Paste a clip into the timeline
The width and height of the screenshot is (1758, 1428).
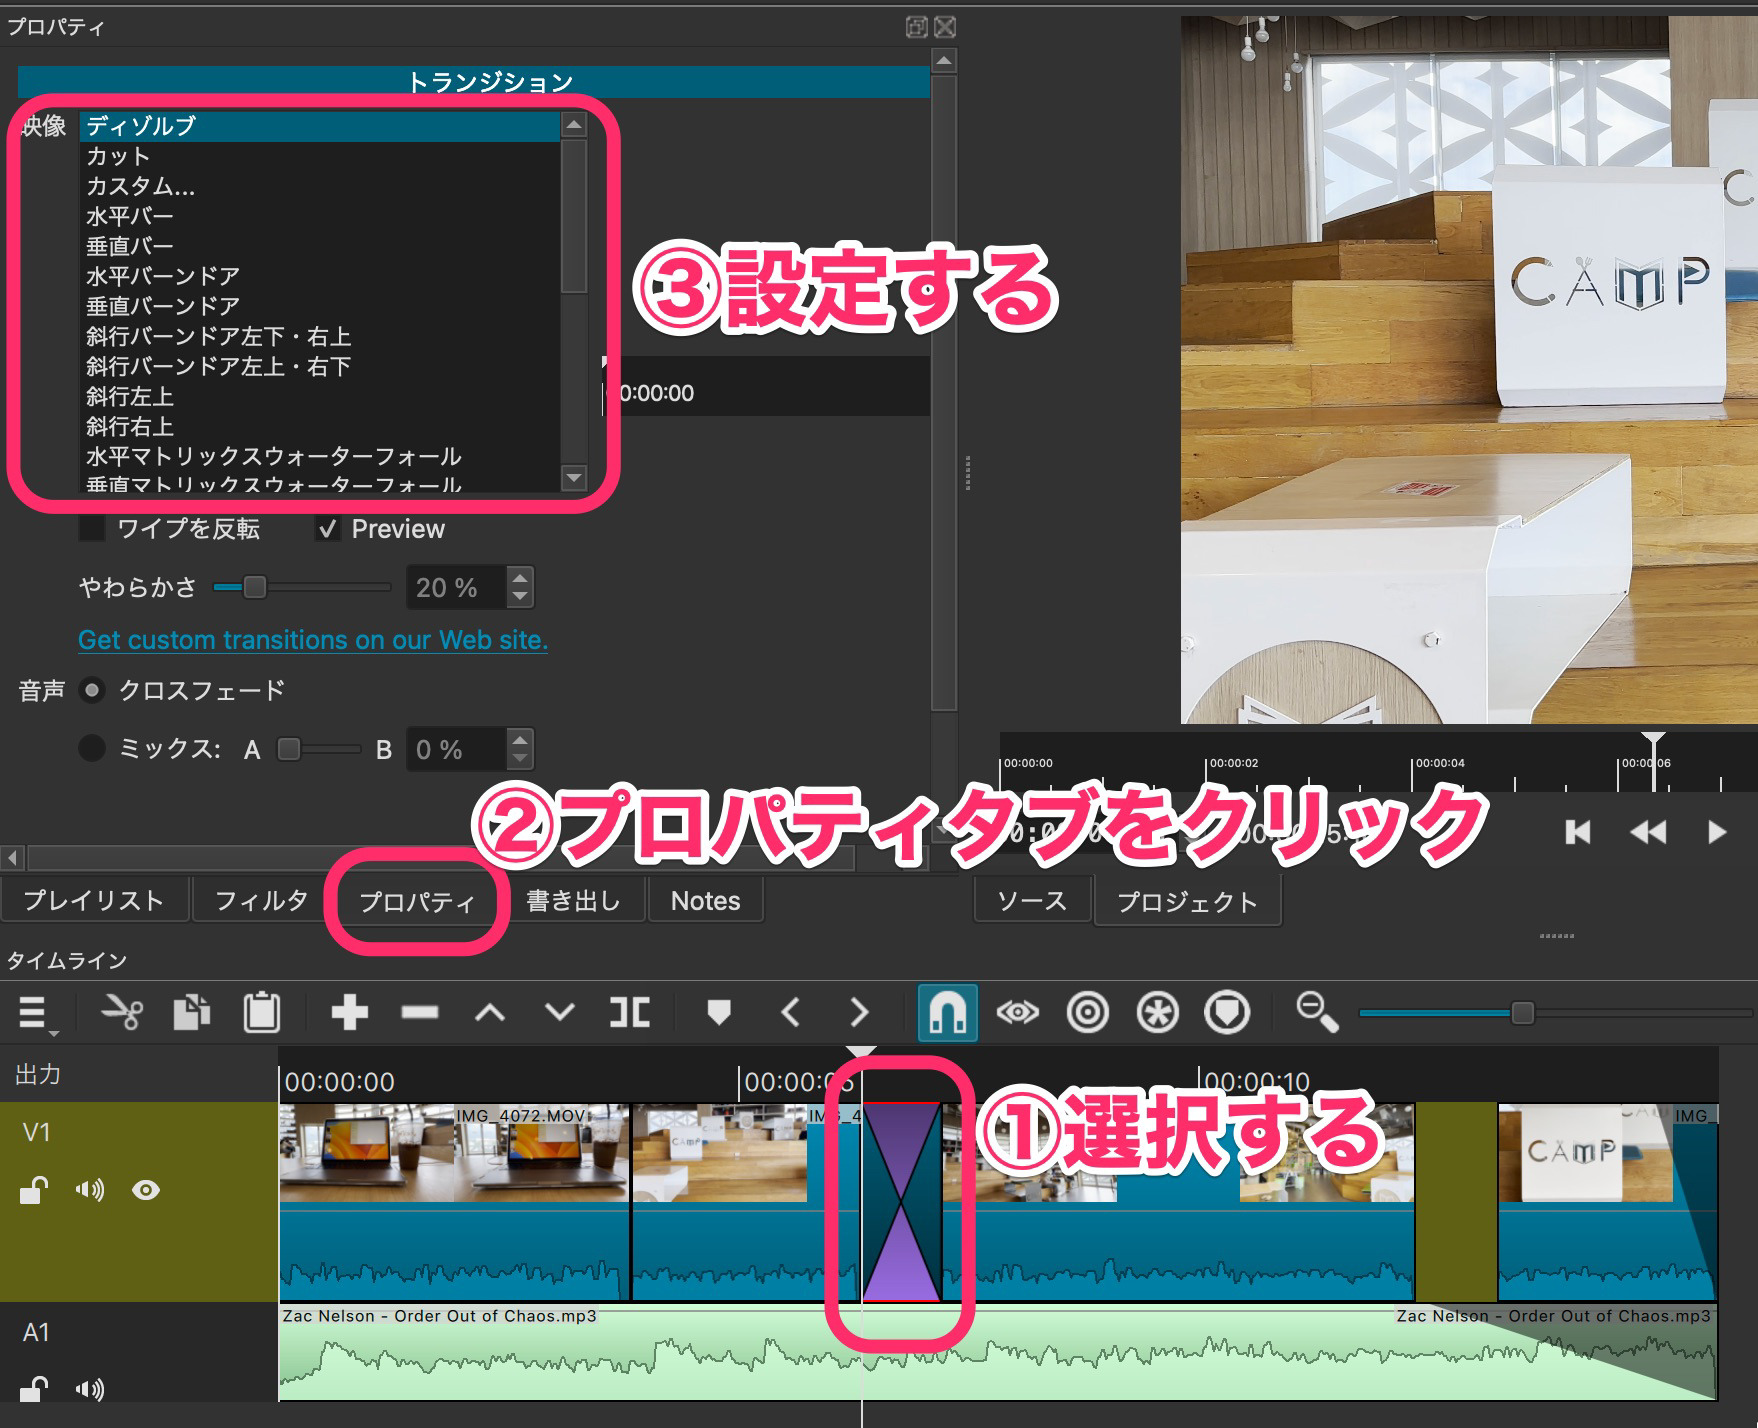(262, 1012)
